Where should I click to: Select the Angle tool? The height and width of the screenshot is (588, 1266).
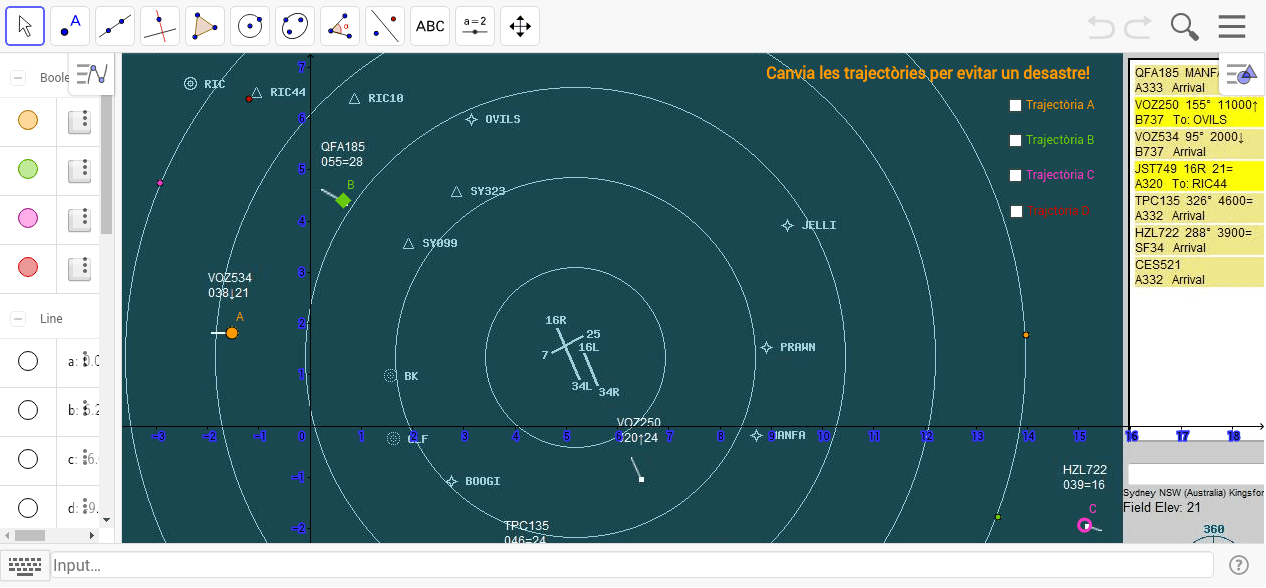coord(340,26)
